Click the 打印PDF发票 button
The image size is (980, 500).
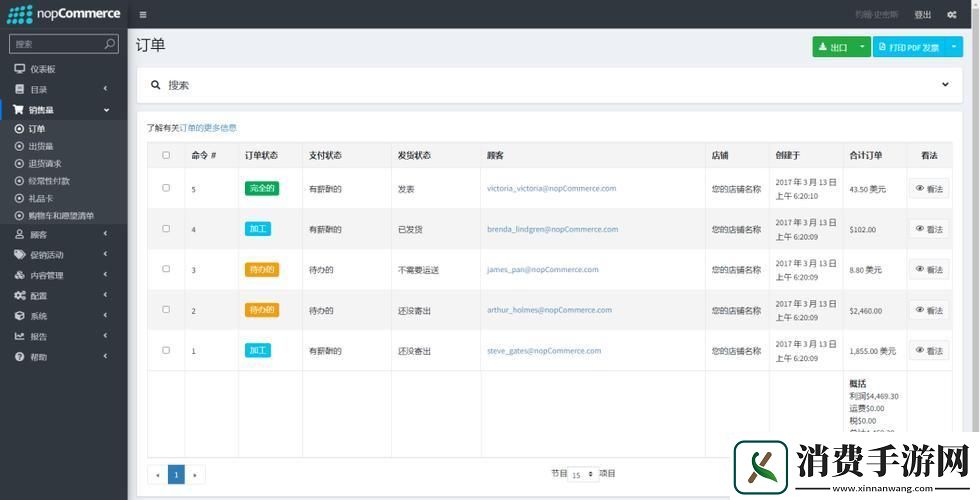coord(908,47)
